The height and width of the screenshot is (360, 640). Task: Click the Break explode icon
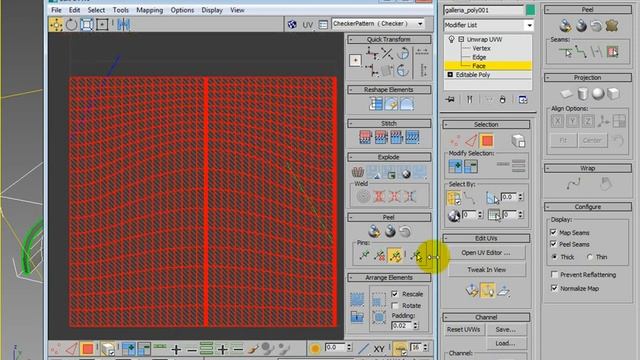tap(358, 172)
